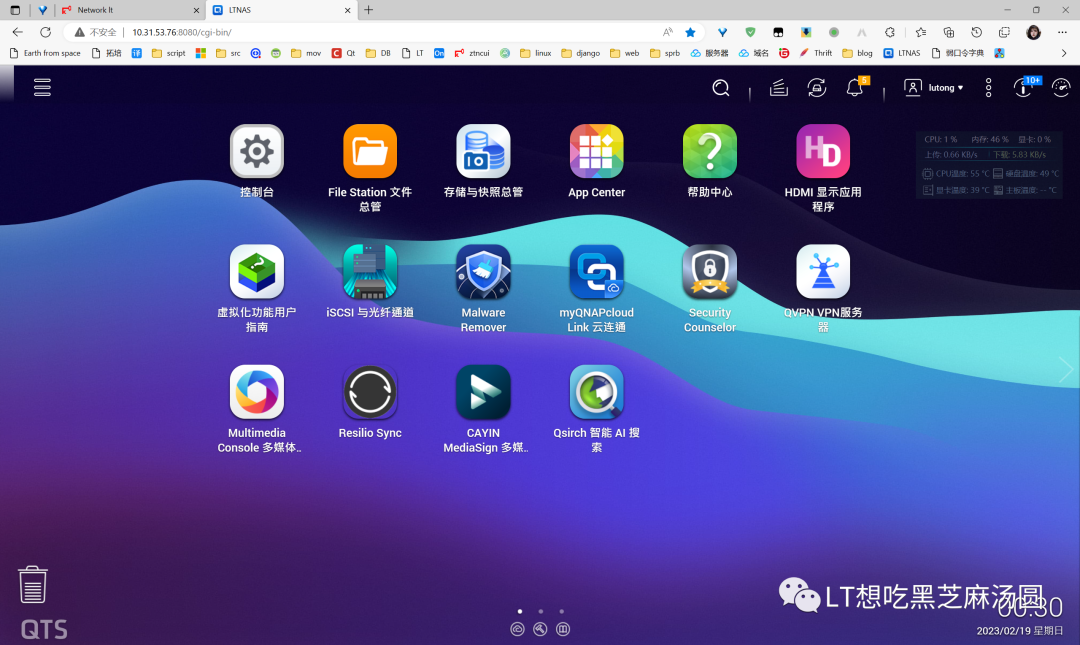1080x645 pixels.
Task: Open iSCSI 与光纤通道 app
Action: point(370,272)
